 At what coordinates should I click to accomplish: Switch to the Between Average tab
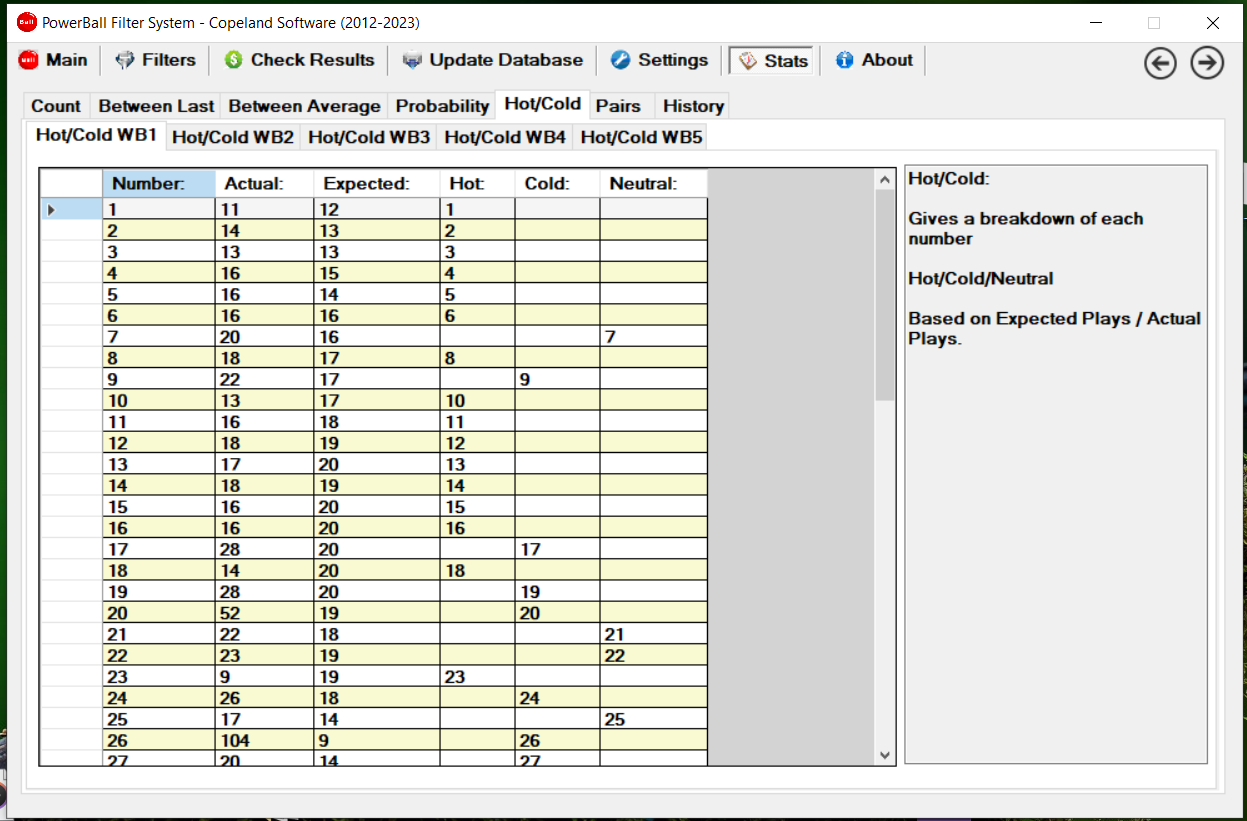pos(304,106)
